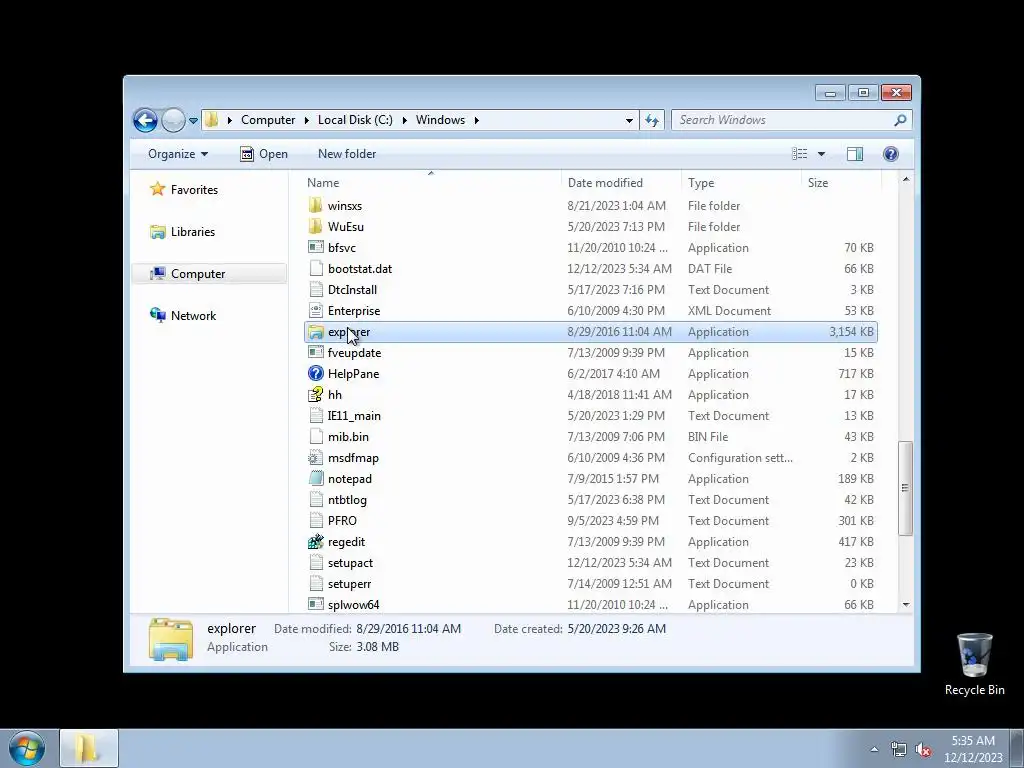Expand the arrow before Computer in breadcrumb
The image size is (1024, 768).
point(230,120)
